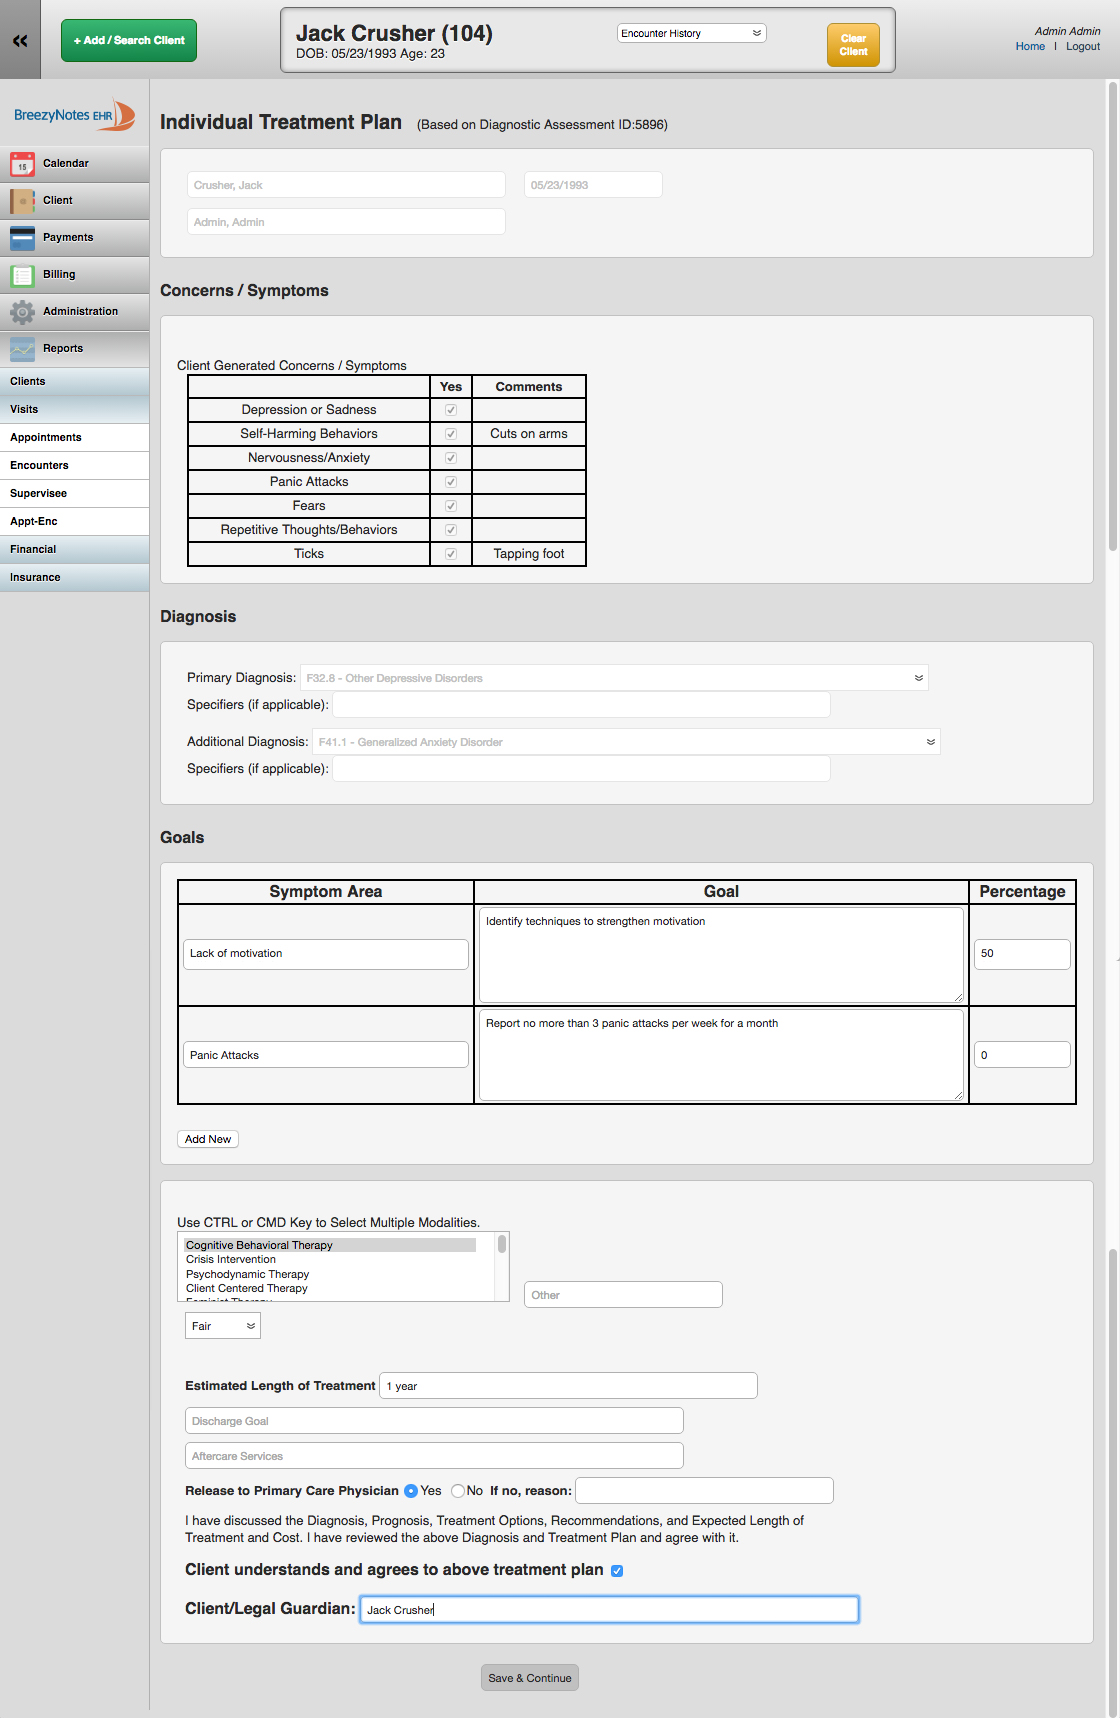This screenshot has height=1718, width=1120.
Task: Click the goal text about panic attacks per week
Action: tap(721, 1056)
